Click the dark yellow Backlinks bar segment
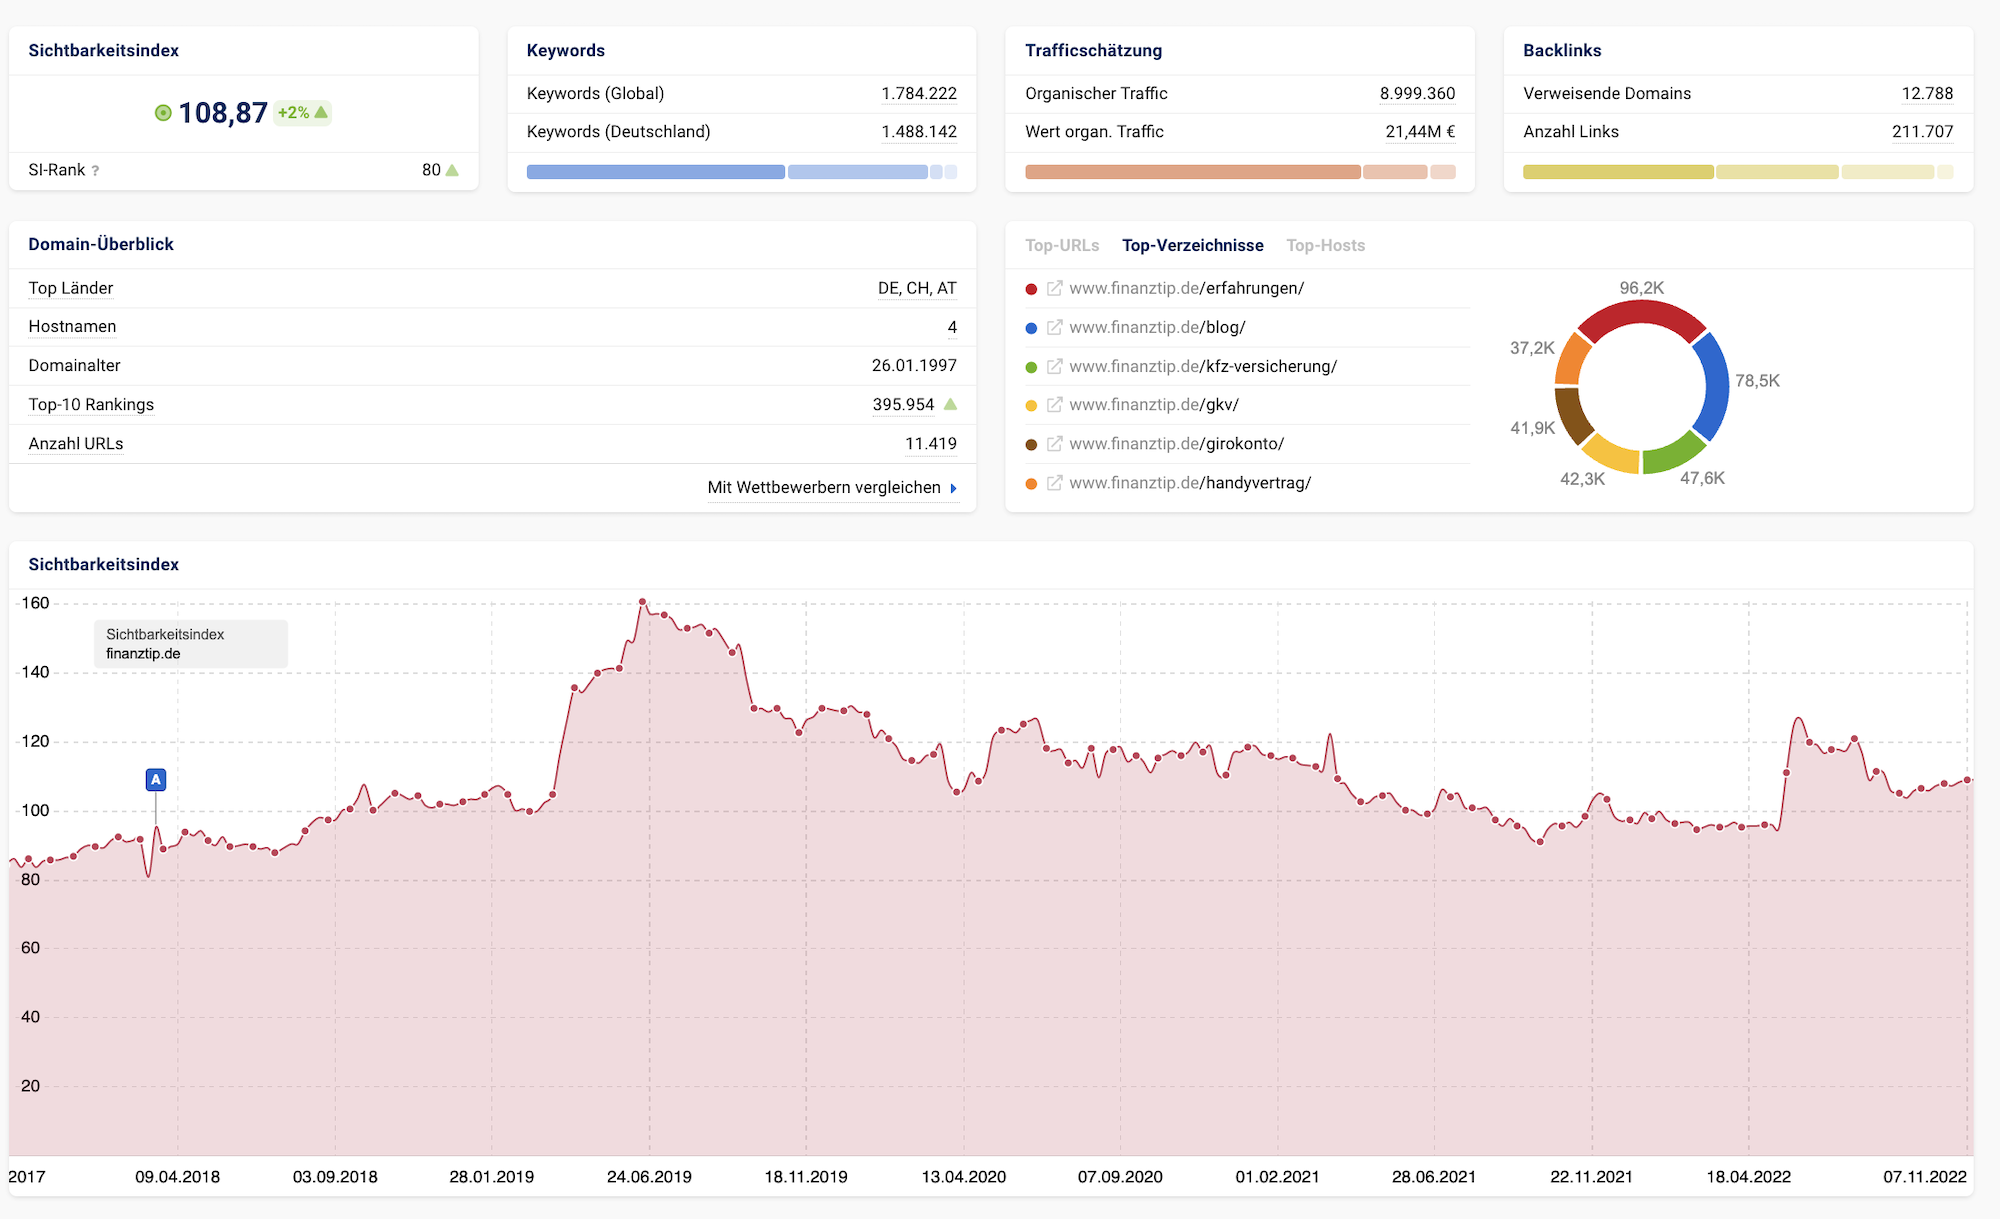Viewport: 2000px width, 1219px height. point(1618,172)
